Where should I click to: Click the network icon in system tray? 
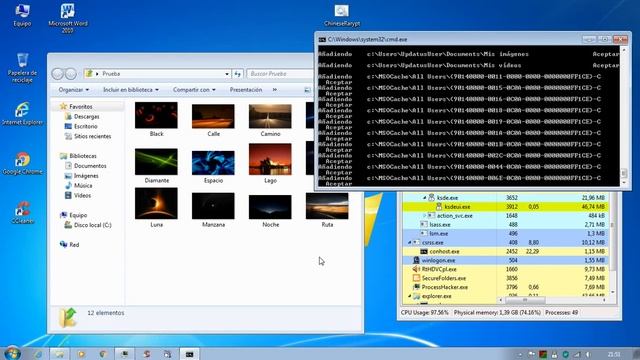click(577, 354)
